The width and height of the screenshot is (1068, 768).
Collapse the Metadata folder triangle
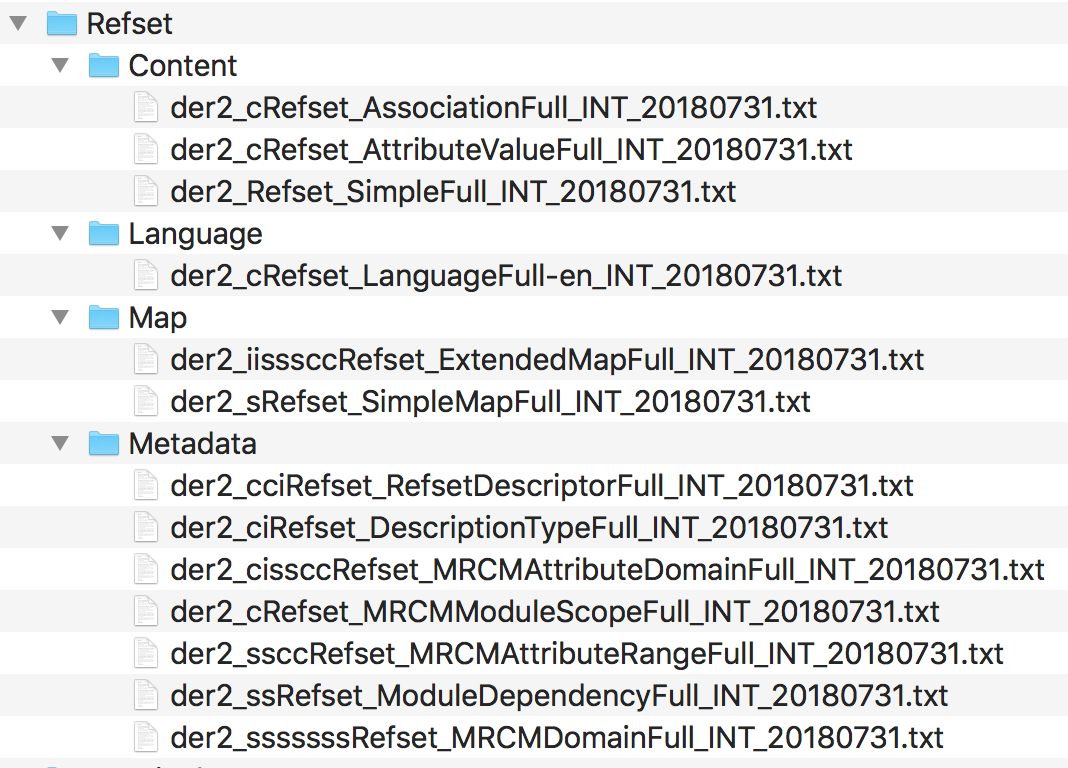tap(61, 444)
